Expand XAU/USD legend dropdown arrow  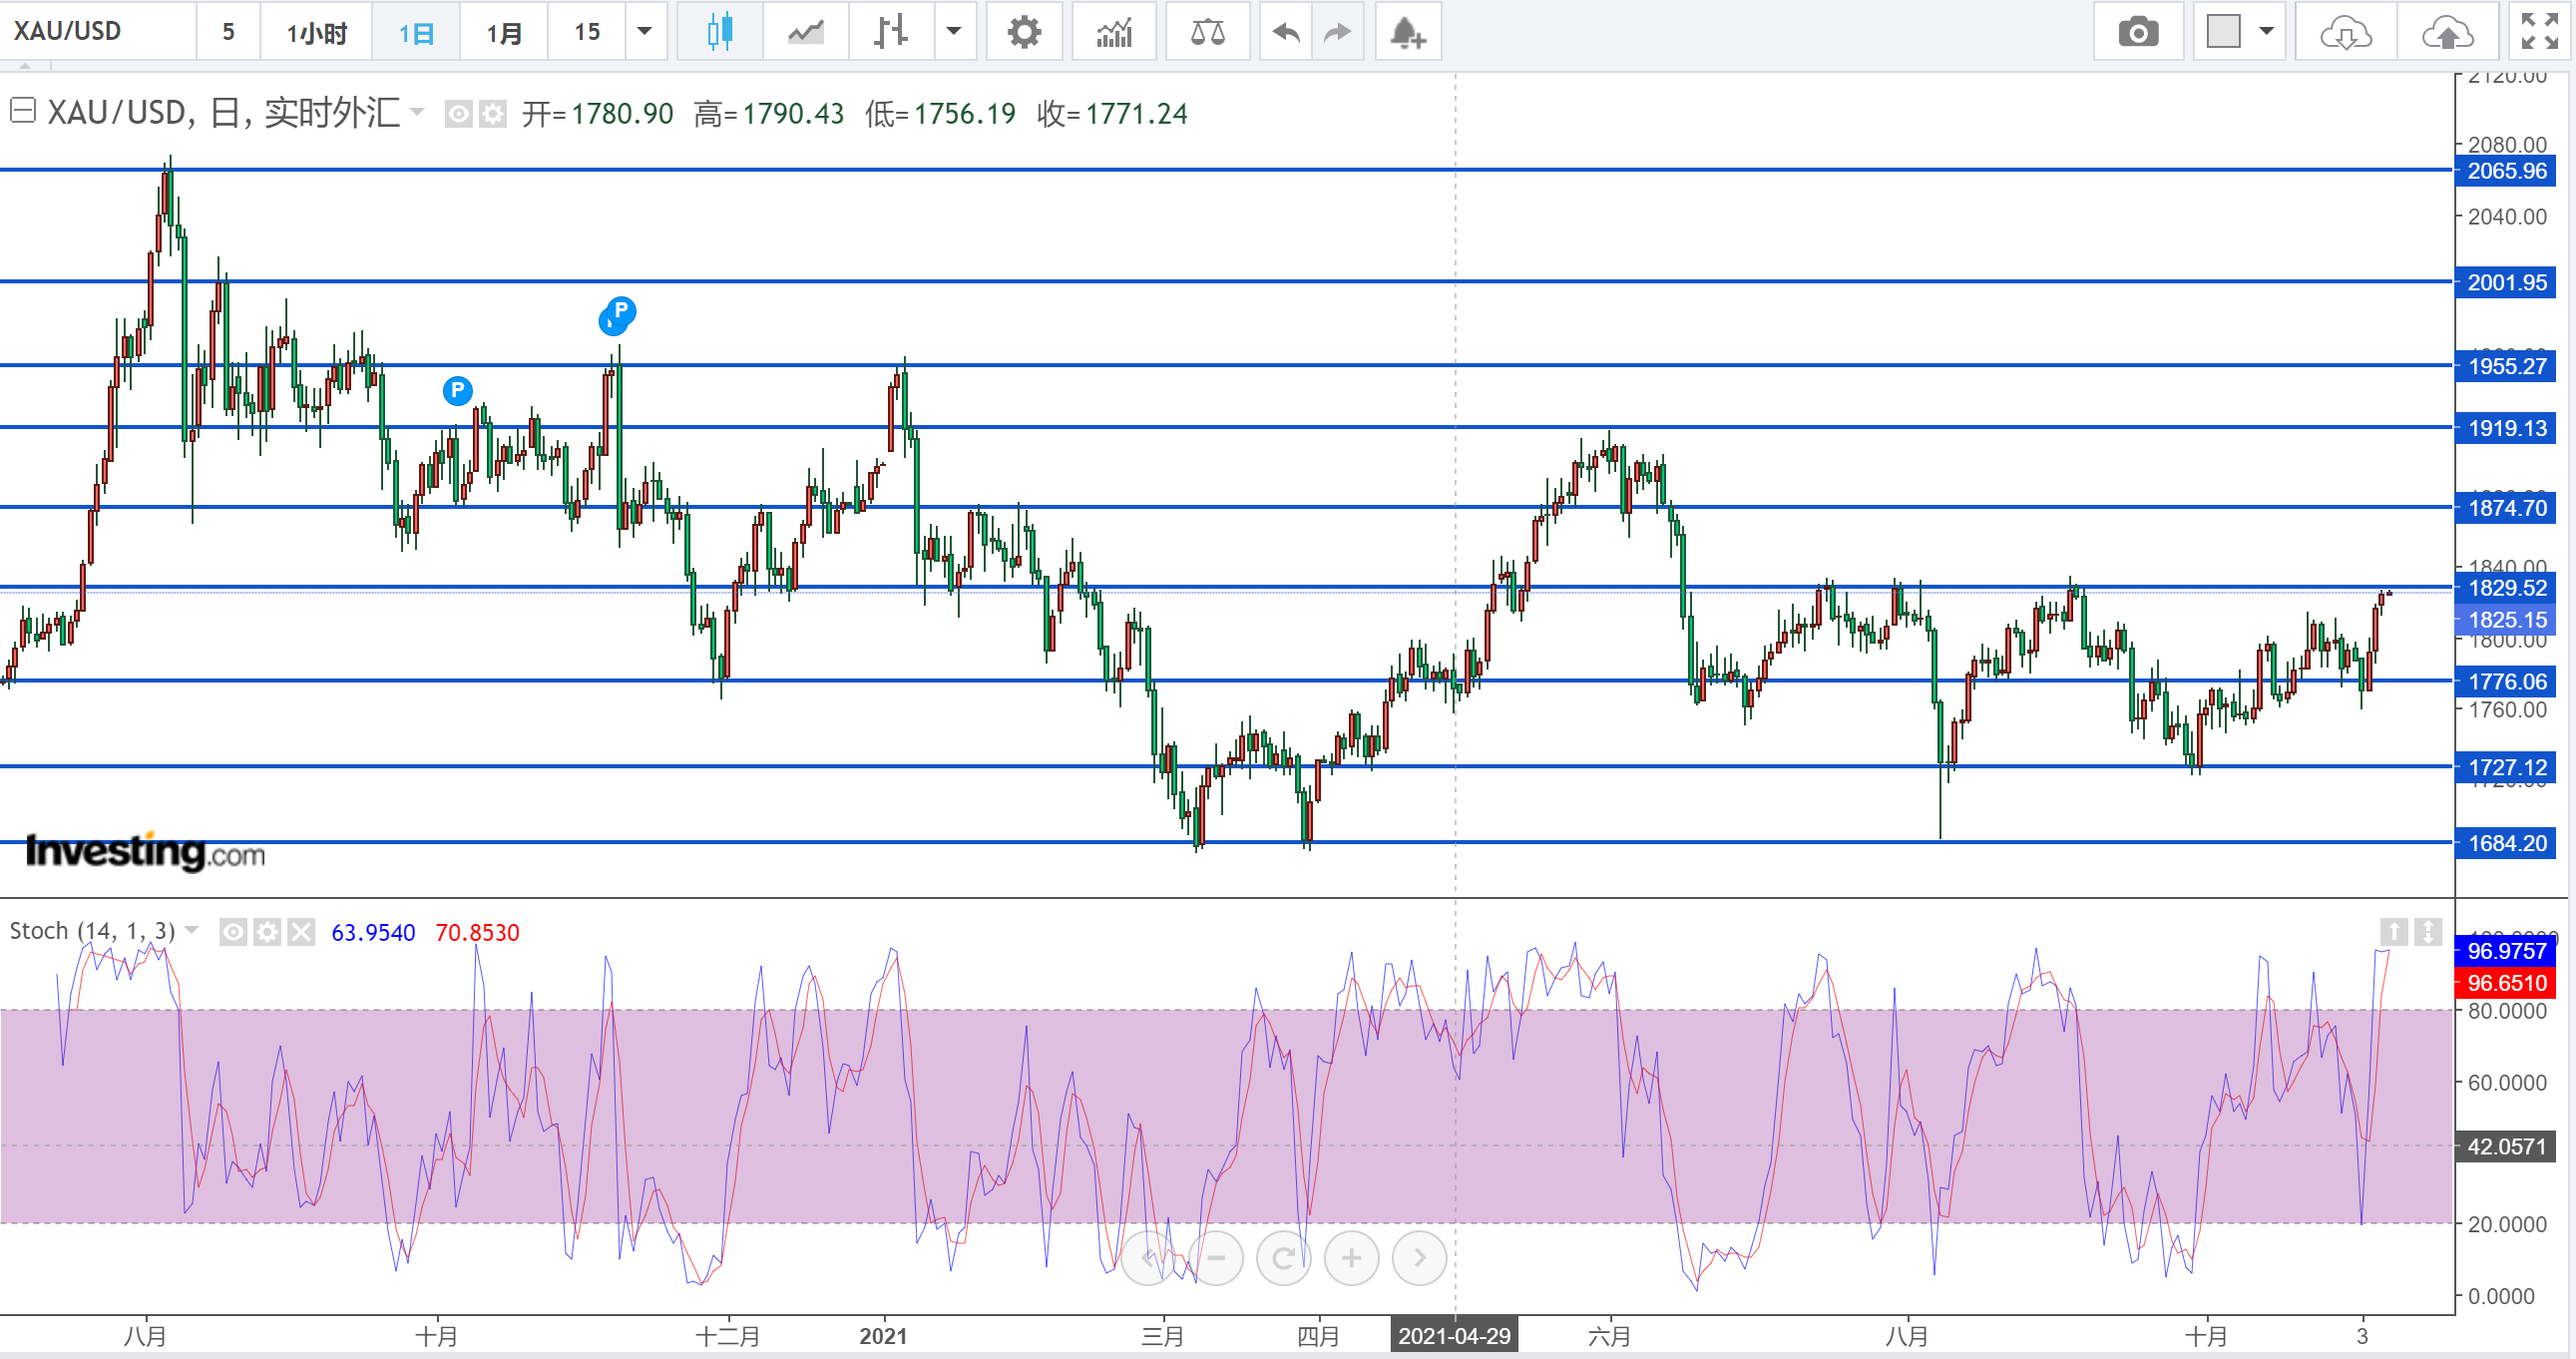pyautogui.click(x=417, y=111)
